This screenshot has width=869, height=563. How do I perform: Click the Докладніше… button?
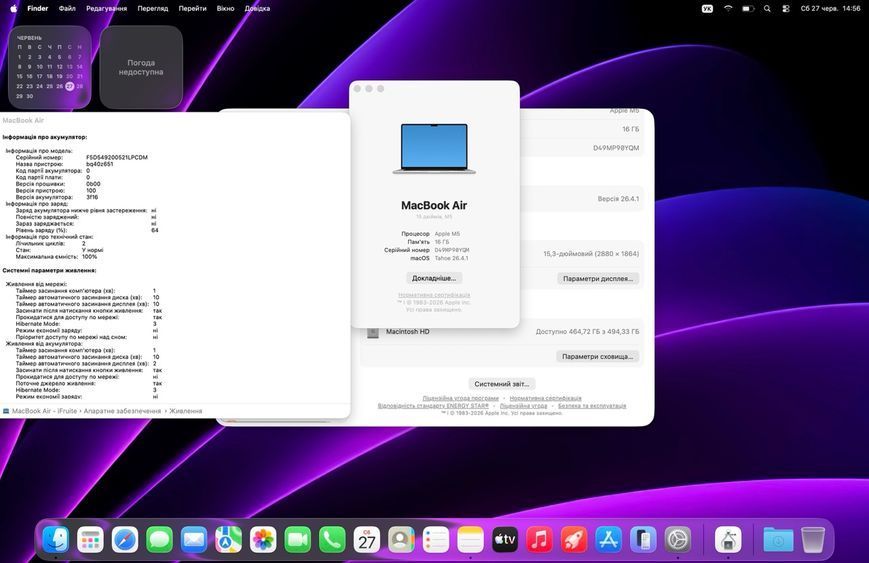click(434, 278)
